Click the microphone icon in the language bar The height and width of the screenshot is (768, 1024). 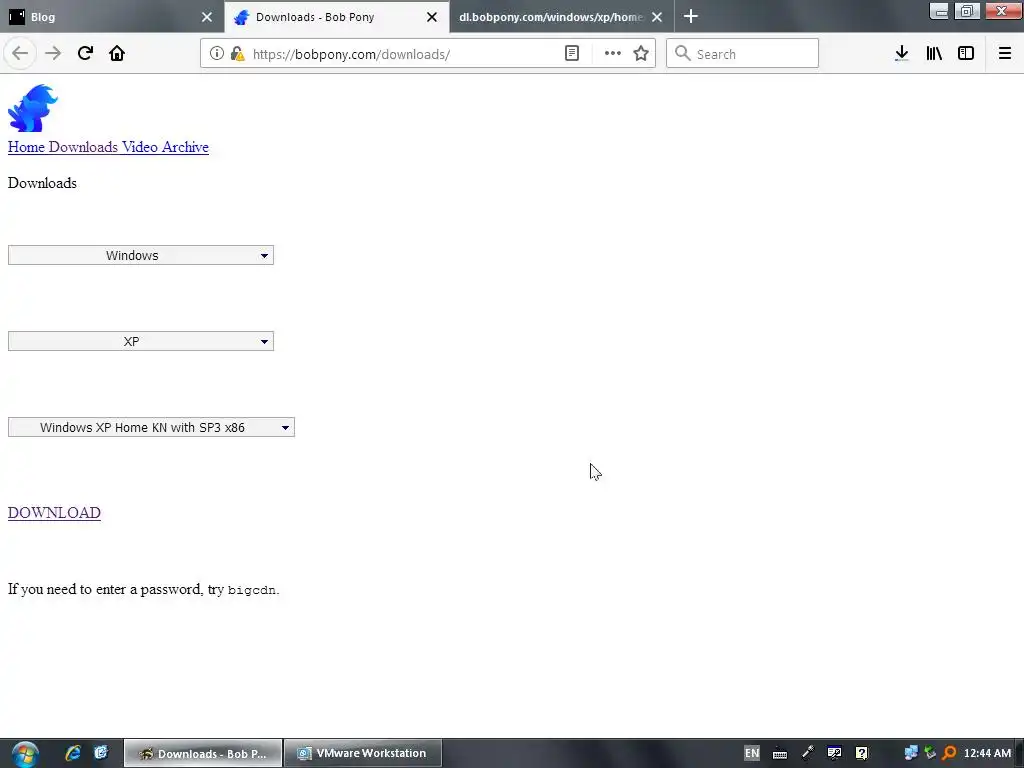click(808, 753)
